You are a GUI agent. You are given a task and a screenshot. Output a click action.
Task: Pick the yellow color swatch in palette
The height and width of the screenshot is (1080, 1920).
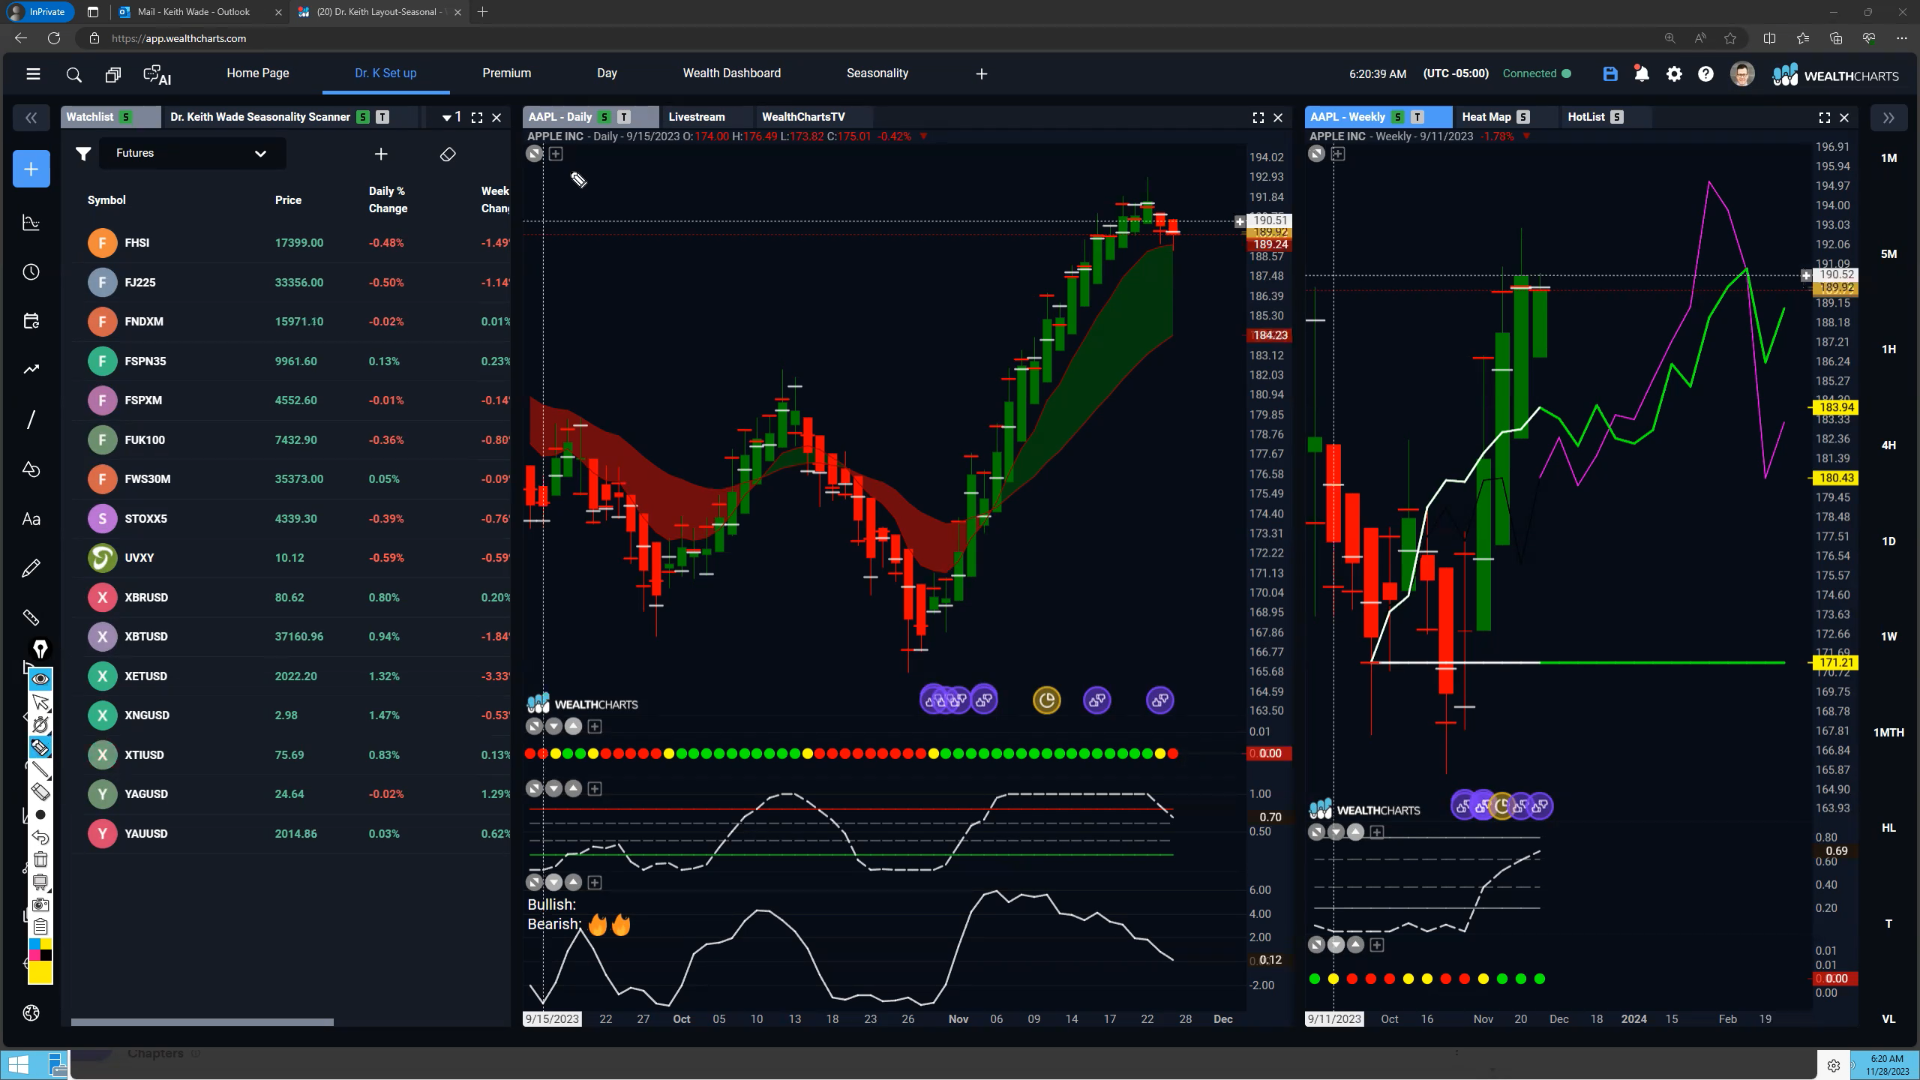(40, 973)
